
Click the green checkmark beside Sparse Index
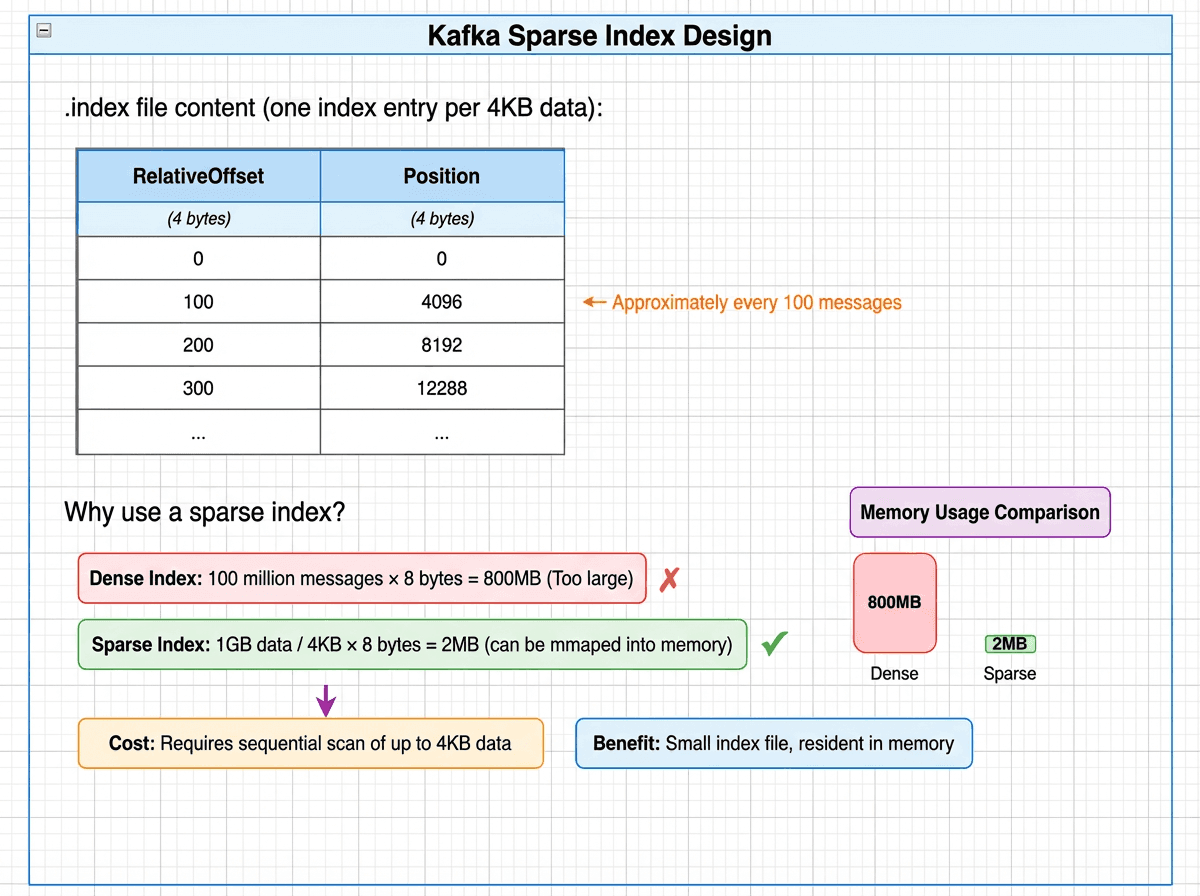[x=775, y=644]
